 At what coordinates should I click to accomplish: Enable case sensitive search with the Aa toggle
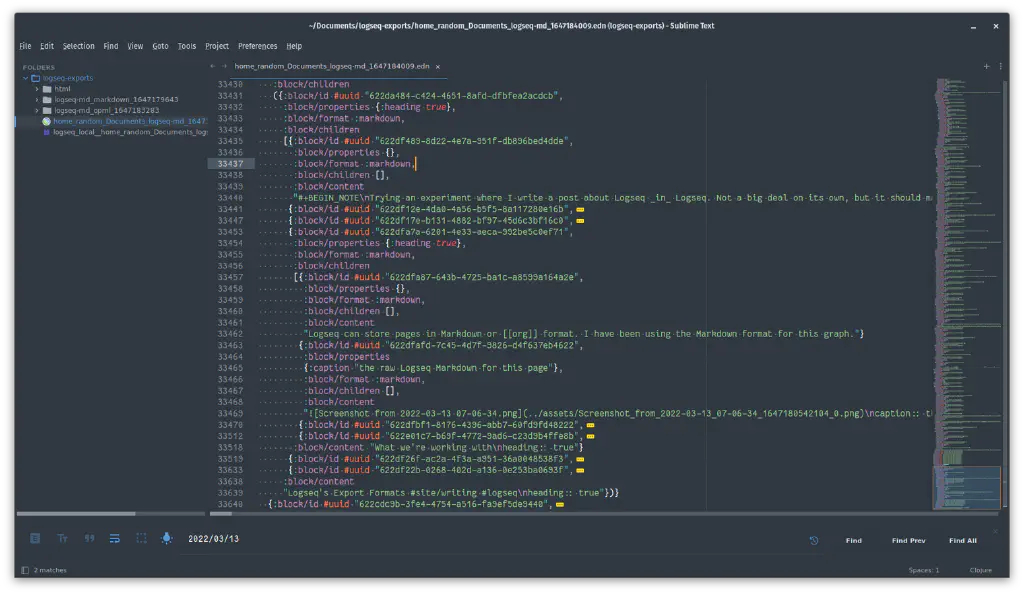click(x=62, y=538)
